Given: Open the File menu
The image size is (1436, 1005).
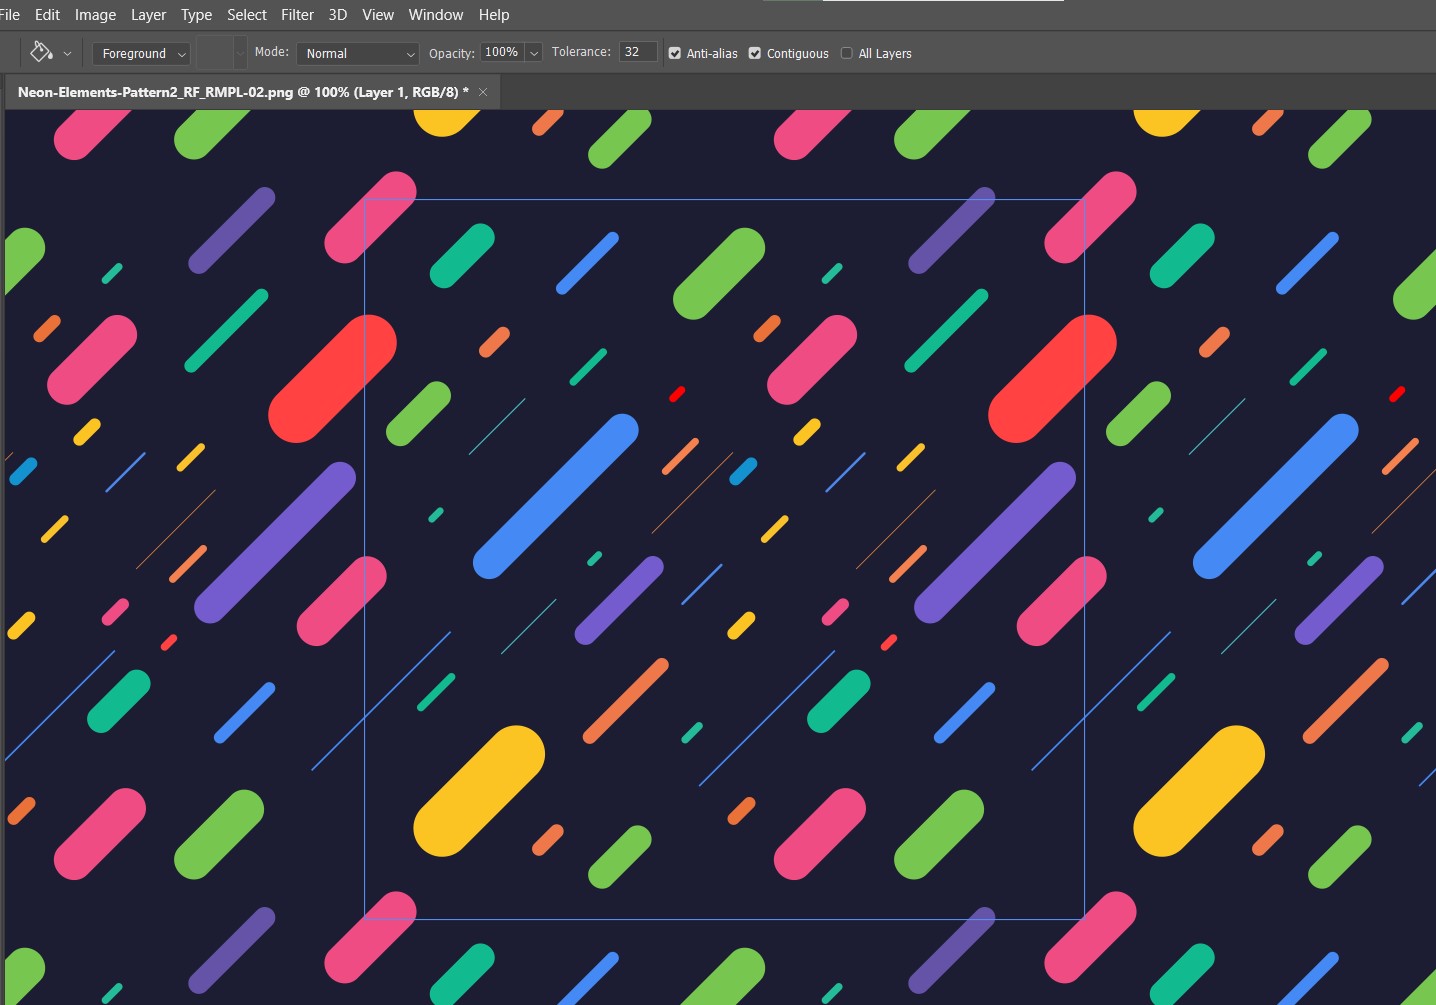Looking at the screenshot, I should 10,15.
